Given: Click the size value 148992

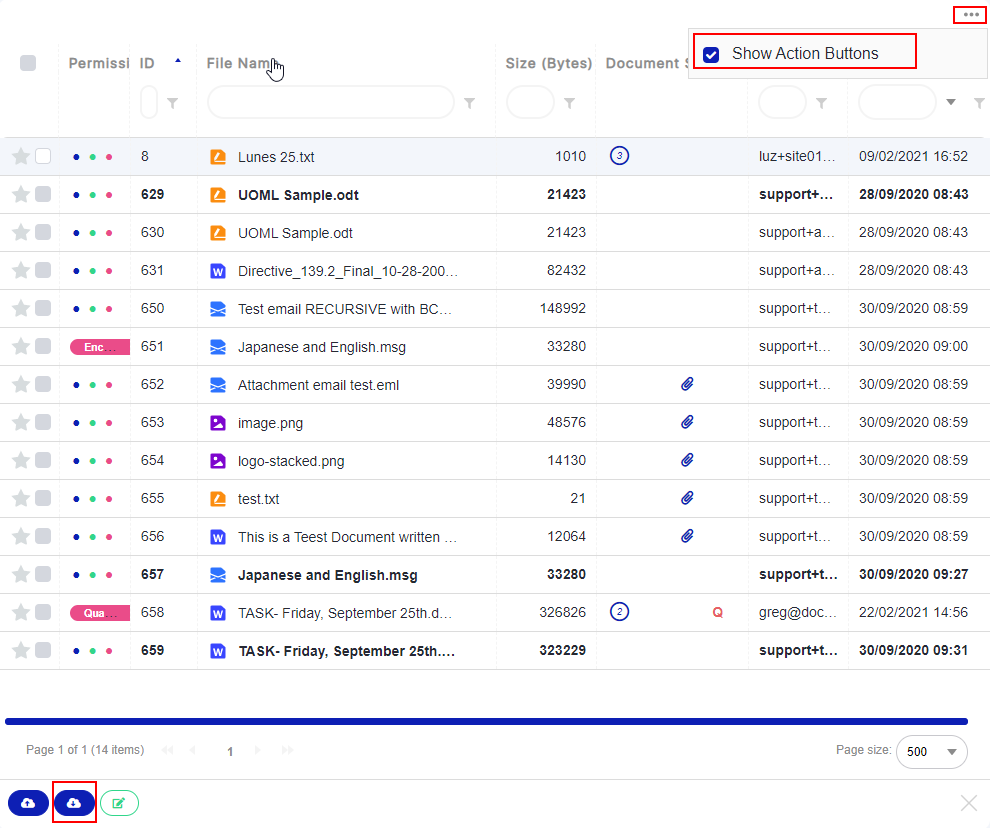Looking at the screenshot, I should [563, 308].
